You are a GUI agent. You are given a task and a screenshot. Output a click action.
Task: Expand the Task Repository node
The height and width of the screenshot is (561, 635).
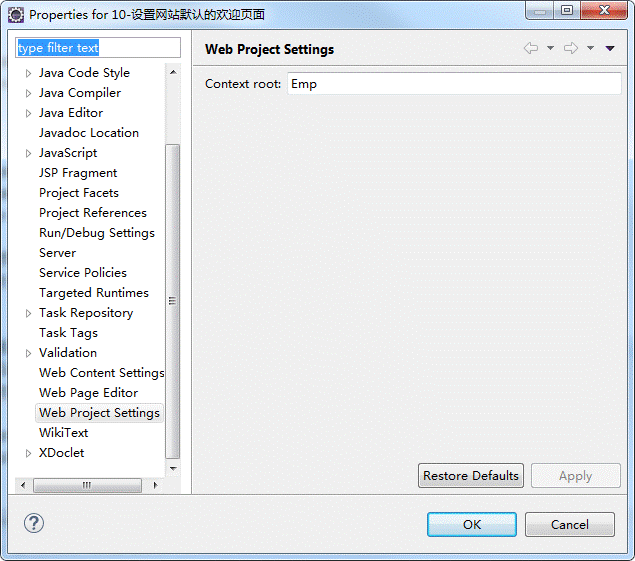pos(28,314)
